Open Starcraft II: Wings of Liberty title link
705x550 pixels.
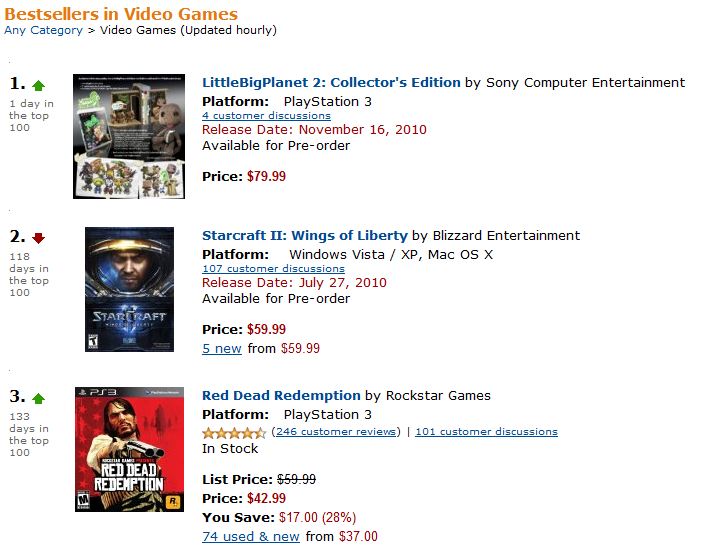(305, 236)
